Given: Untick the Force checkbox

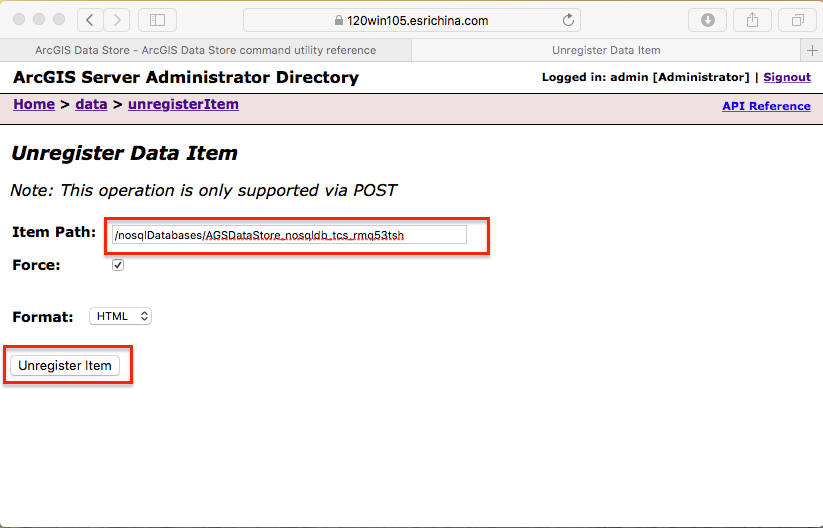Looking at the screenshot, I should (x=118, y=265).
